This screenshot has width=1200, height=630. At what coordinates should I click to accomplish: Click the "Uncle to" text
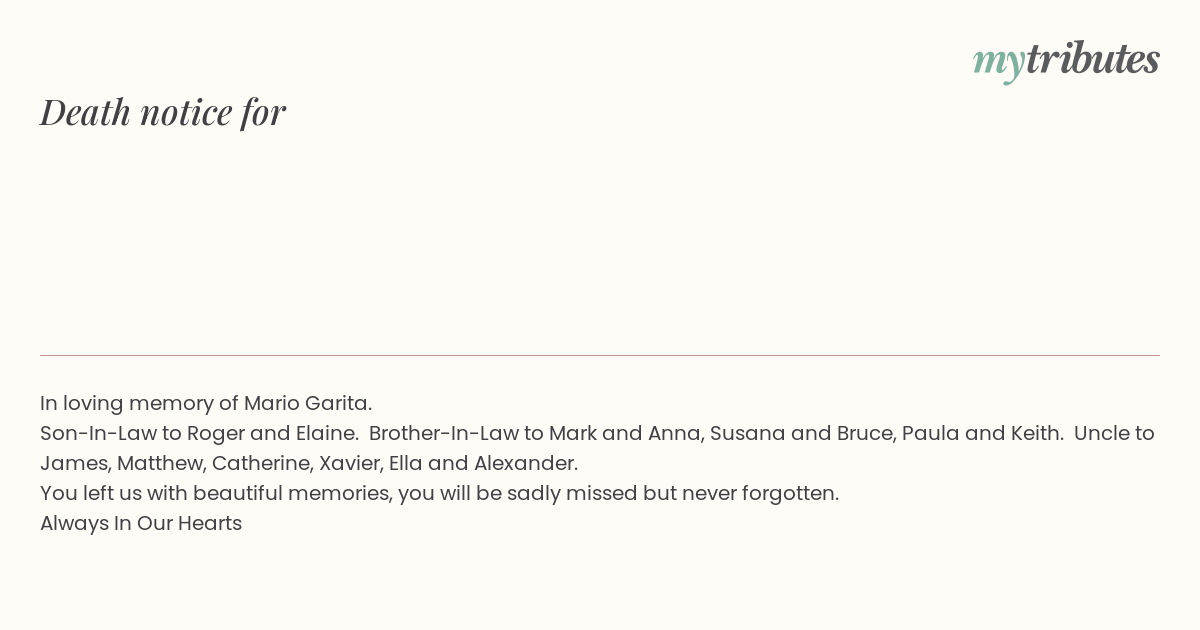[1114, 433]
